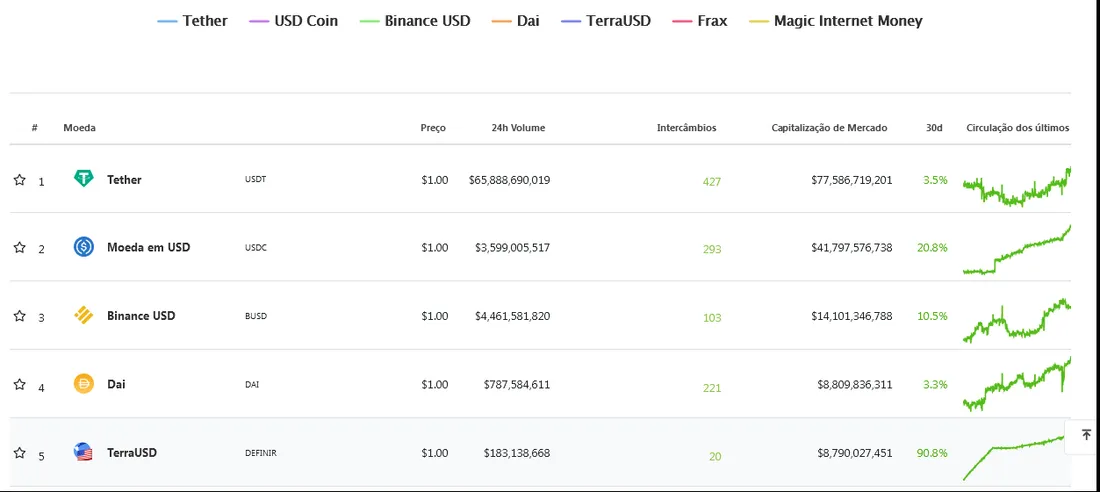Click the TerraUSD logo icon
This screenshot has width=1100, height=492.
[x=83, y=452]
